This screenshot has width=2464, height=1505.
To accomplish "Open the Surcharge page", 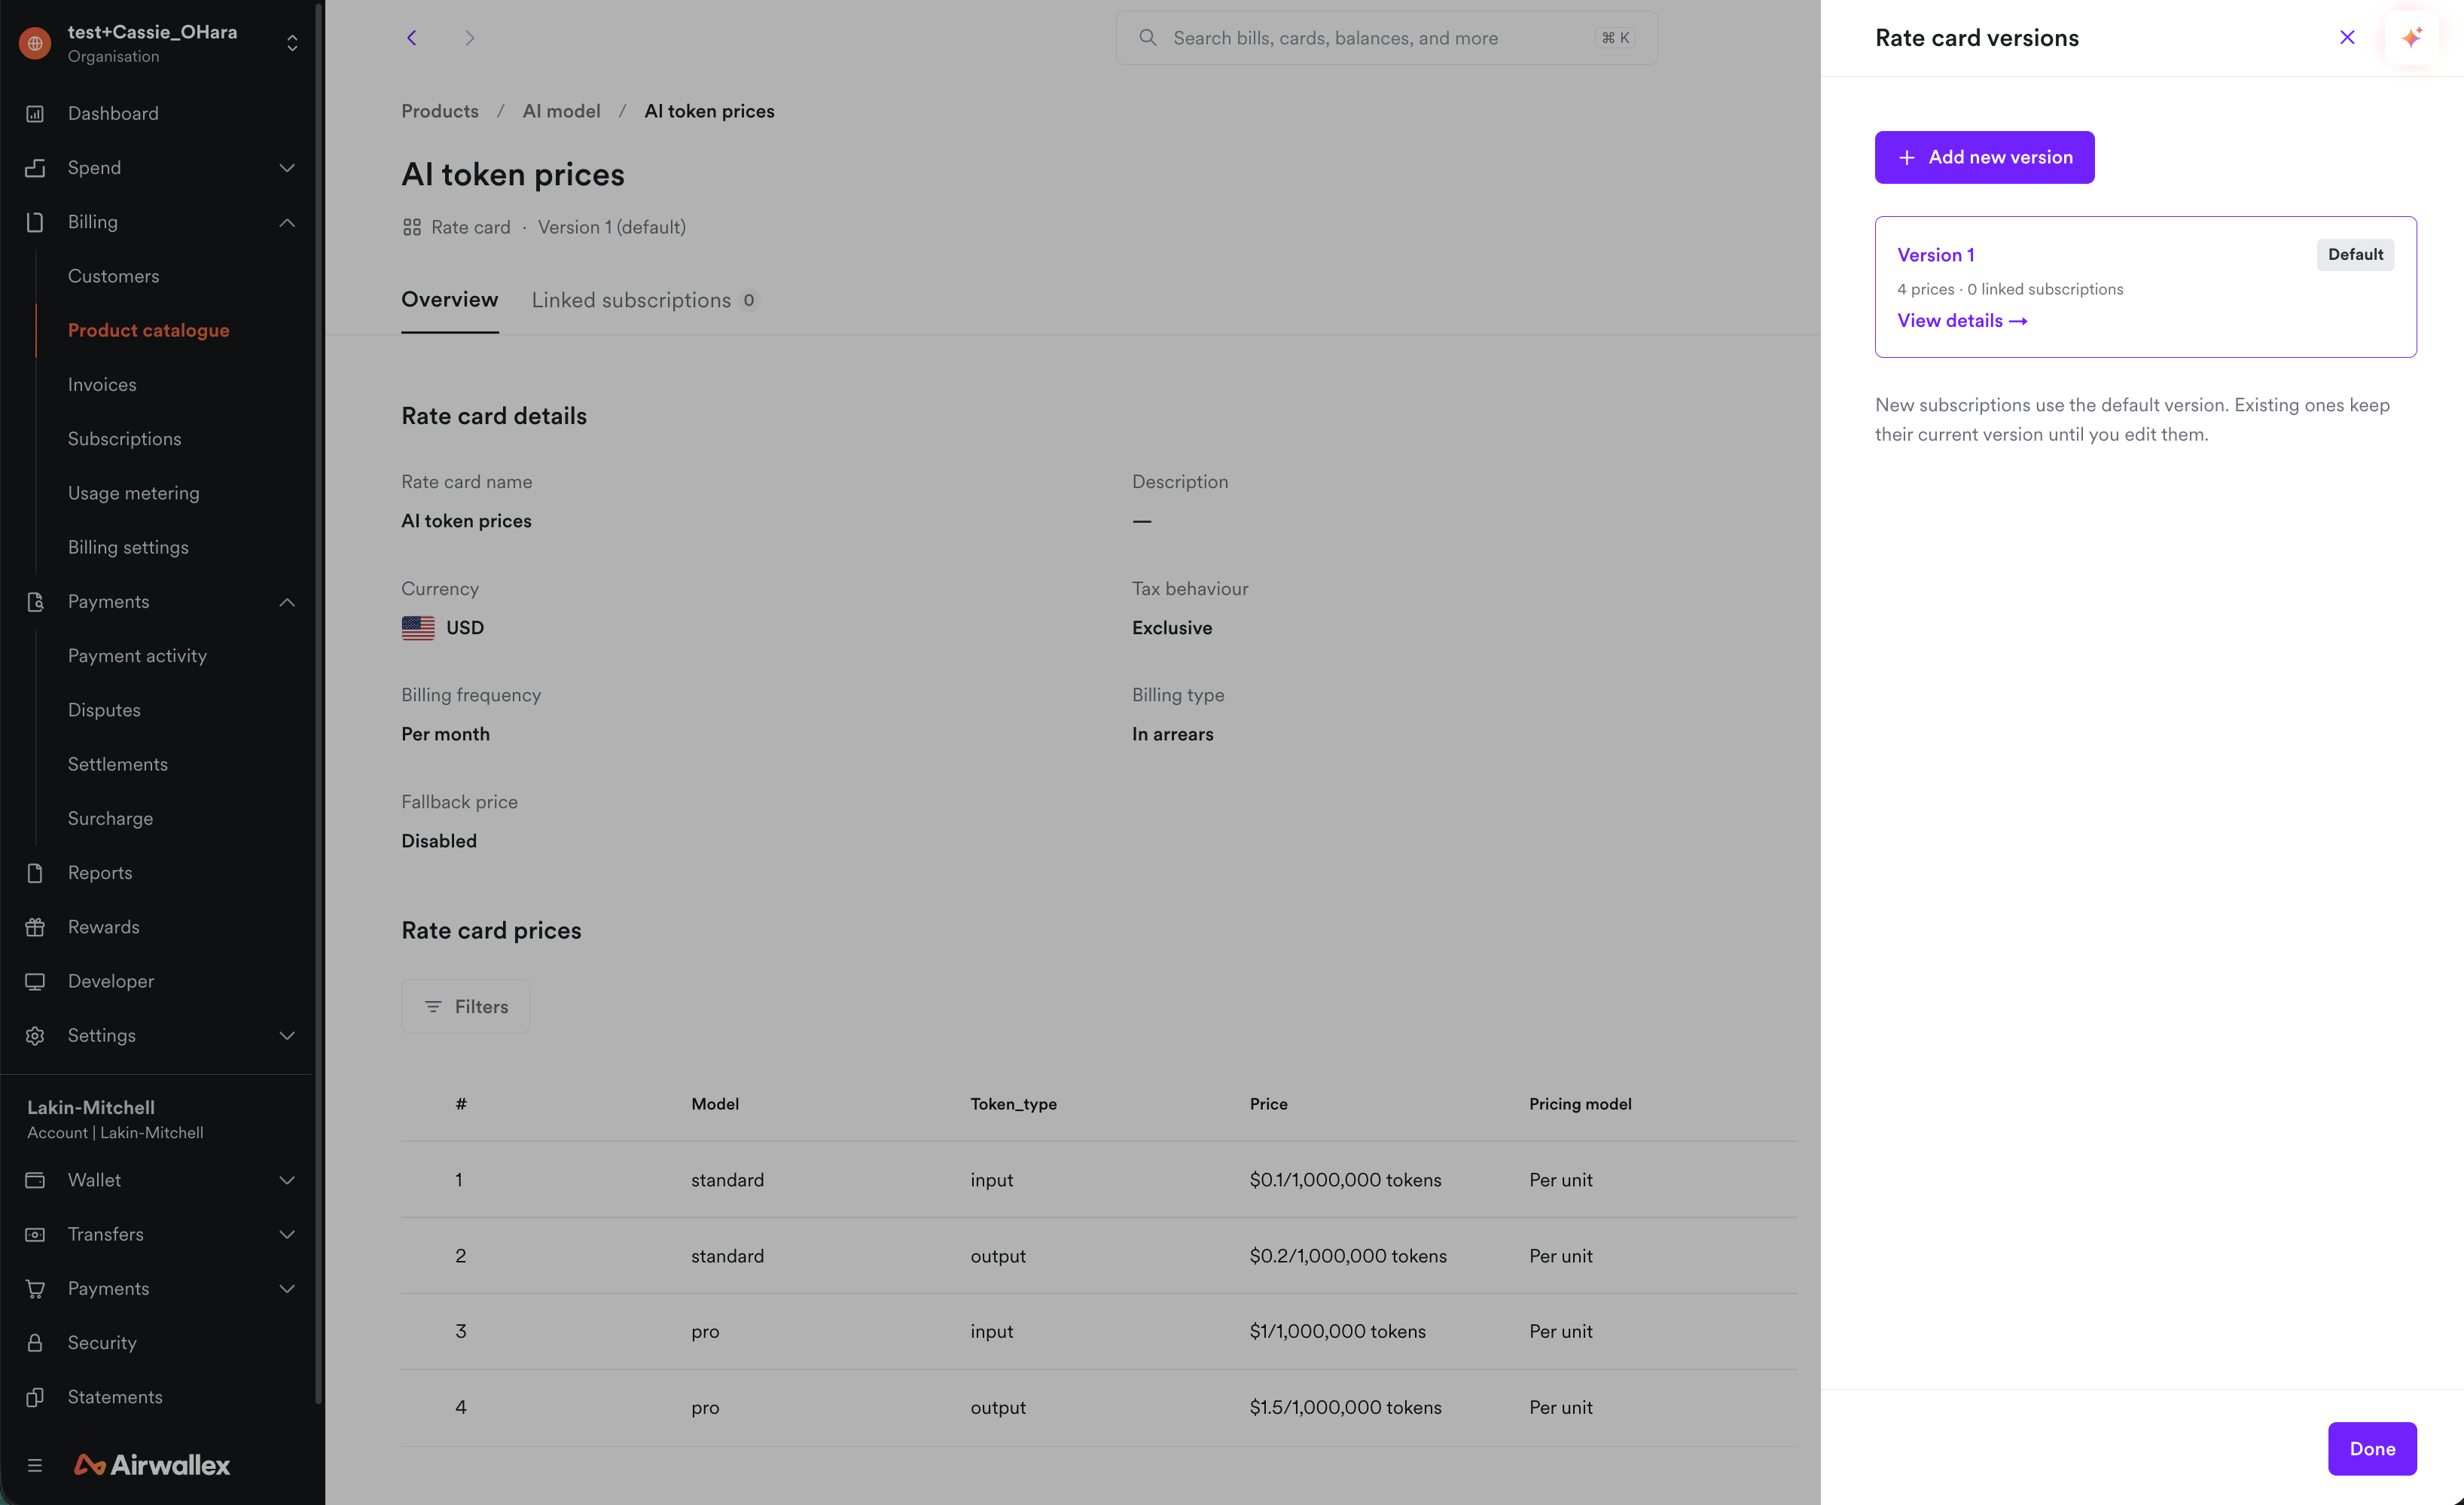I will pyautogui.click(x=110, y=818).
